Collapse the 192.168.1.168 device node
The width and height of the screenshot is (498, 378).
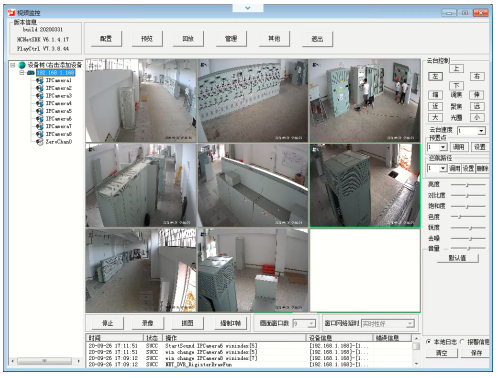click(x=22, y=73)
